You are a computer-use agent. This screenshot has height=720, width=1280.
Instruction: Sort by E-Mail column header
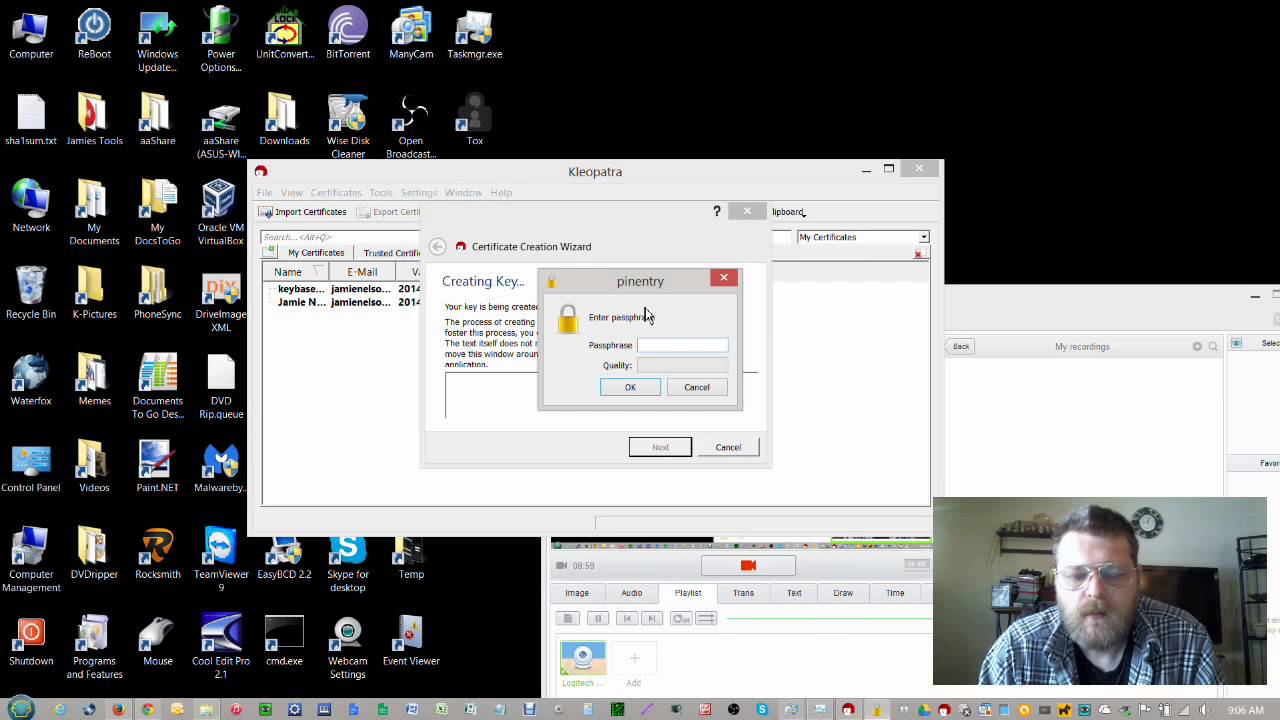pyautogui.click(x=362, y=272)
